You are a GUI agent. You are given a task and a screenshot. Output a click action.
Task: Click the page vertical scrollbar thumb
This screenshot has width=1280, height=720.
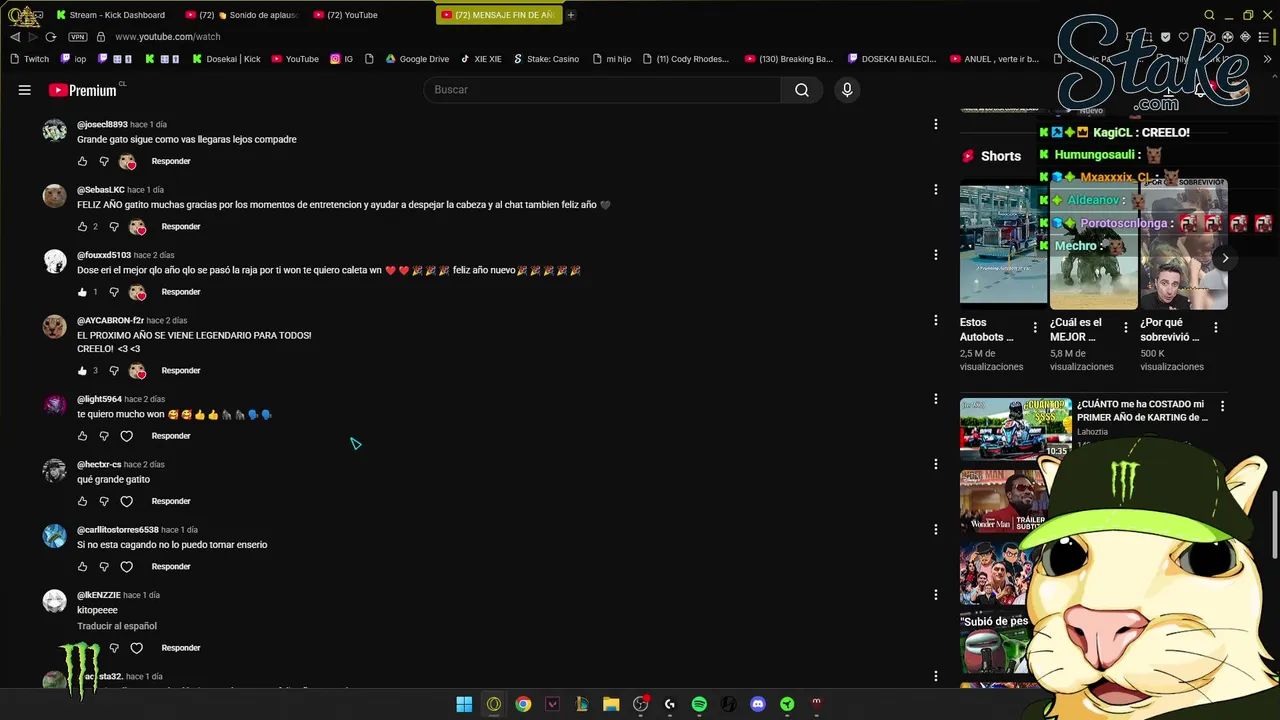1274,525
